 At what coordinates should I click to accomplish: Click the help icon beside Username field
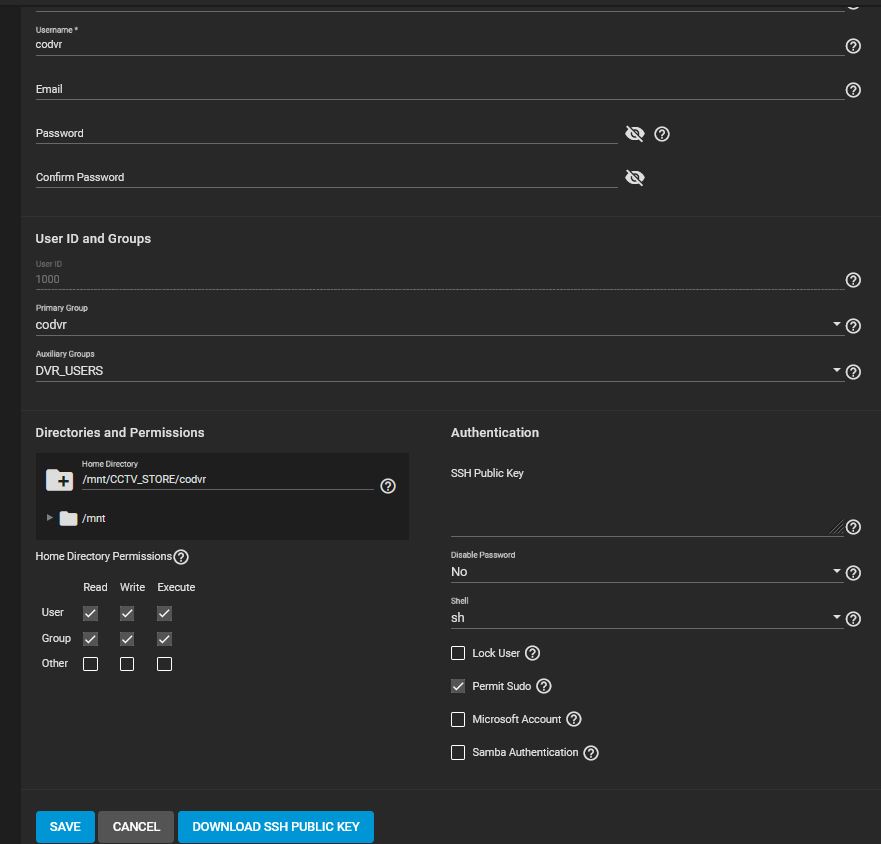point(853,46)
